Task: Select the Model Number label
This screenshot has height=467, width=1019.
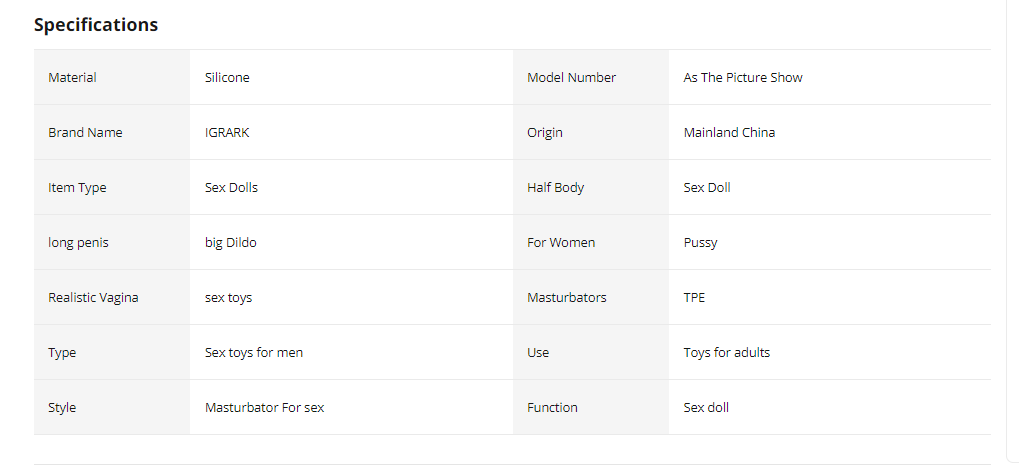Action: pyautogui.click(x=571, y=78)
